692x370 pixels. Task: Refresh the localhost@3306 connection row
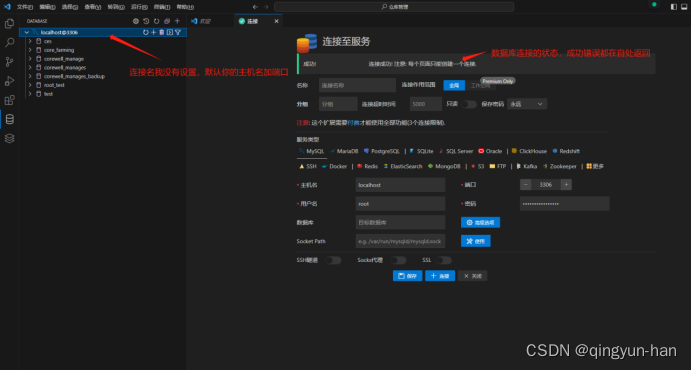146,32
